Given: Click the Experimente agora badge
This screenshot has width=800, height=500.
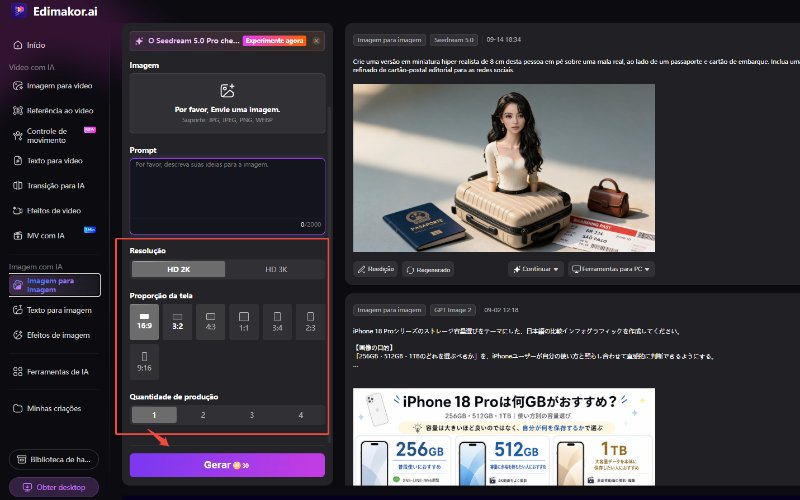Looking at the screenshot, I should point(274,41).
